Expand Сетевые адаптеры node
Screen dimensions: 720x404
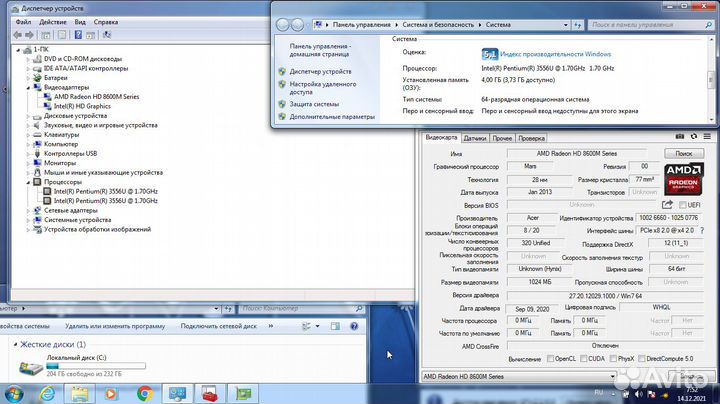[x=28, y=211]
